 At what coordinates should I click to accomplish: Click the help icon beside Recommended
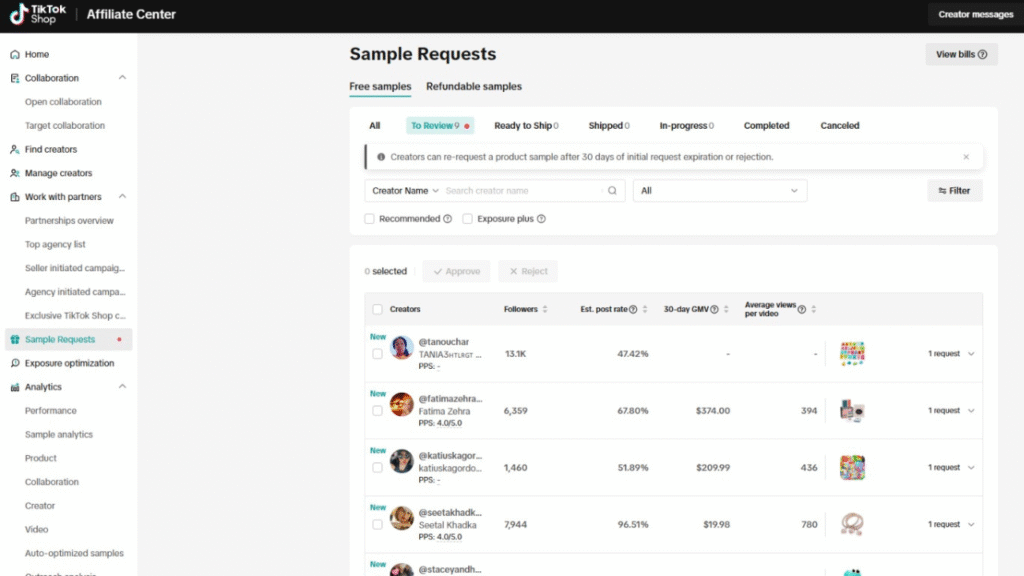(x=447, y=219)
